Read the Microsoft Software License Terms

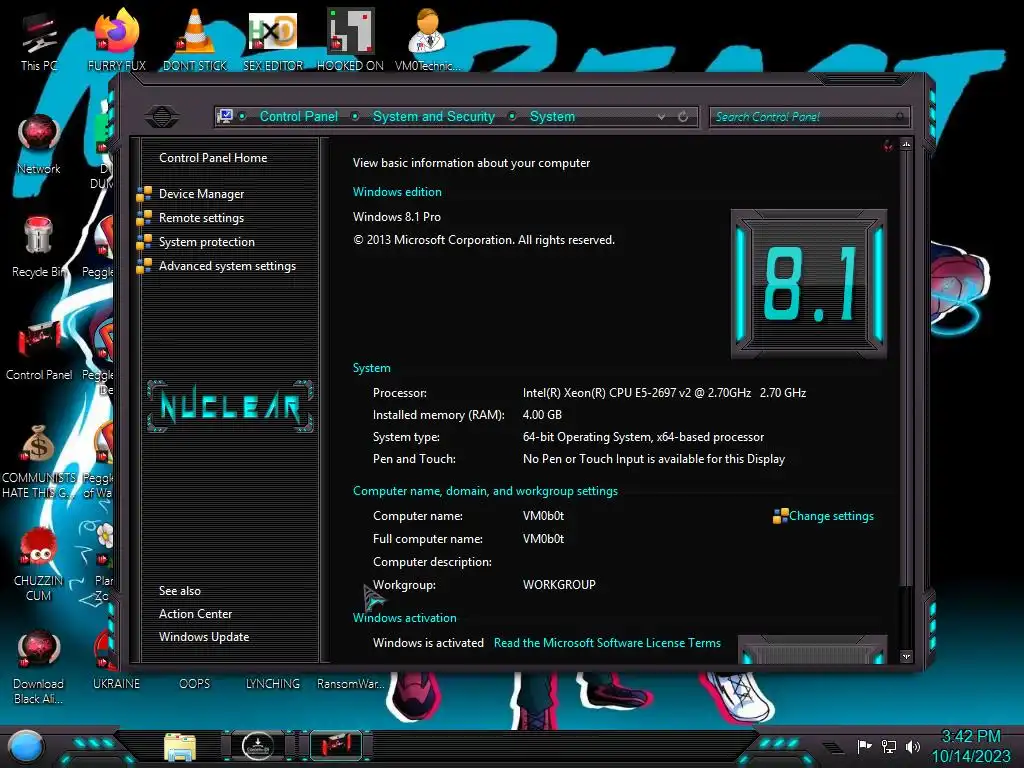[607, 643]
